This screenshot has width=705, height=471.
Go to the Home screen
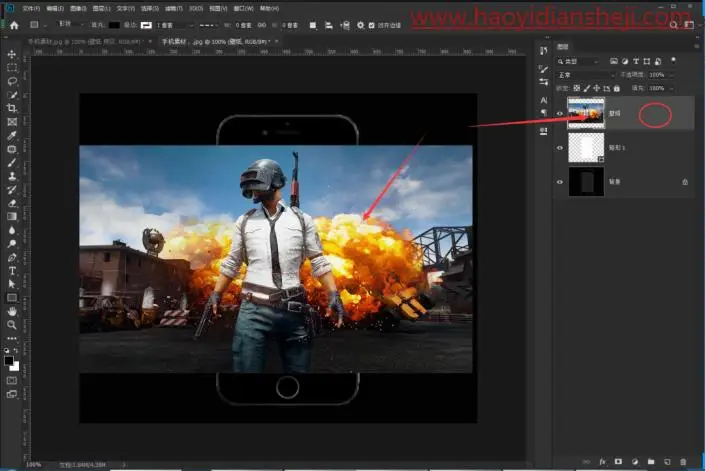14,25
